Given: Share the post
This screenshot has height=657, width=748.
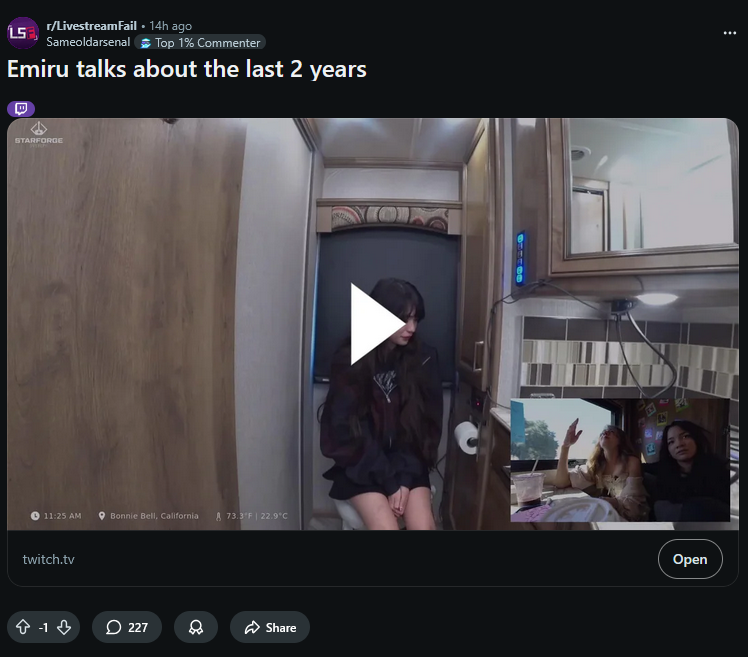Looking at the screenshot, I should click(270, 627).
